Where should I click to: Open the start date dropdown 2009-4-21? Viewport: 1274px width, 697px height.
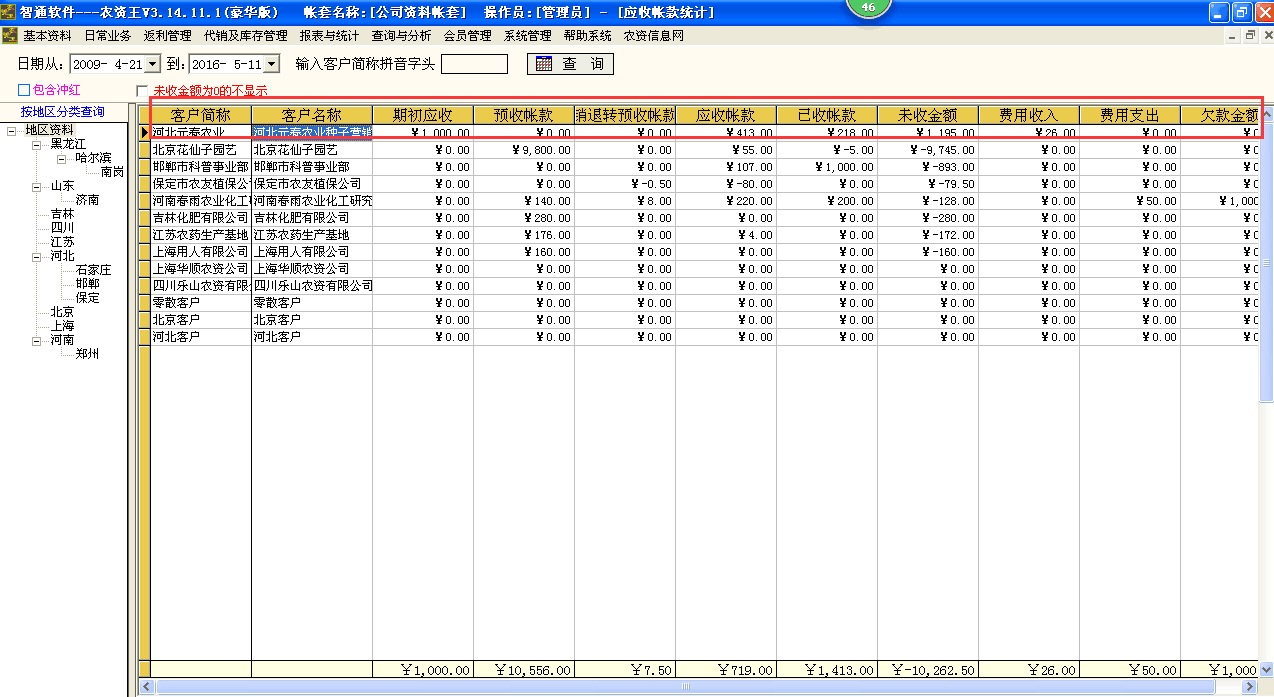click(152, 64)
